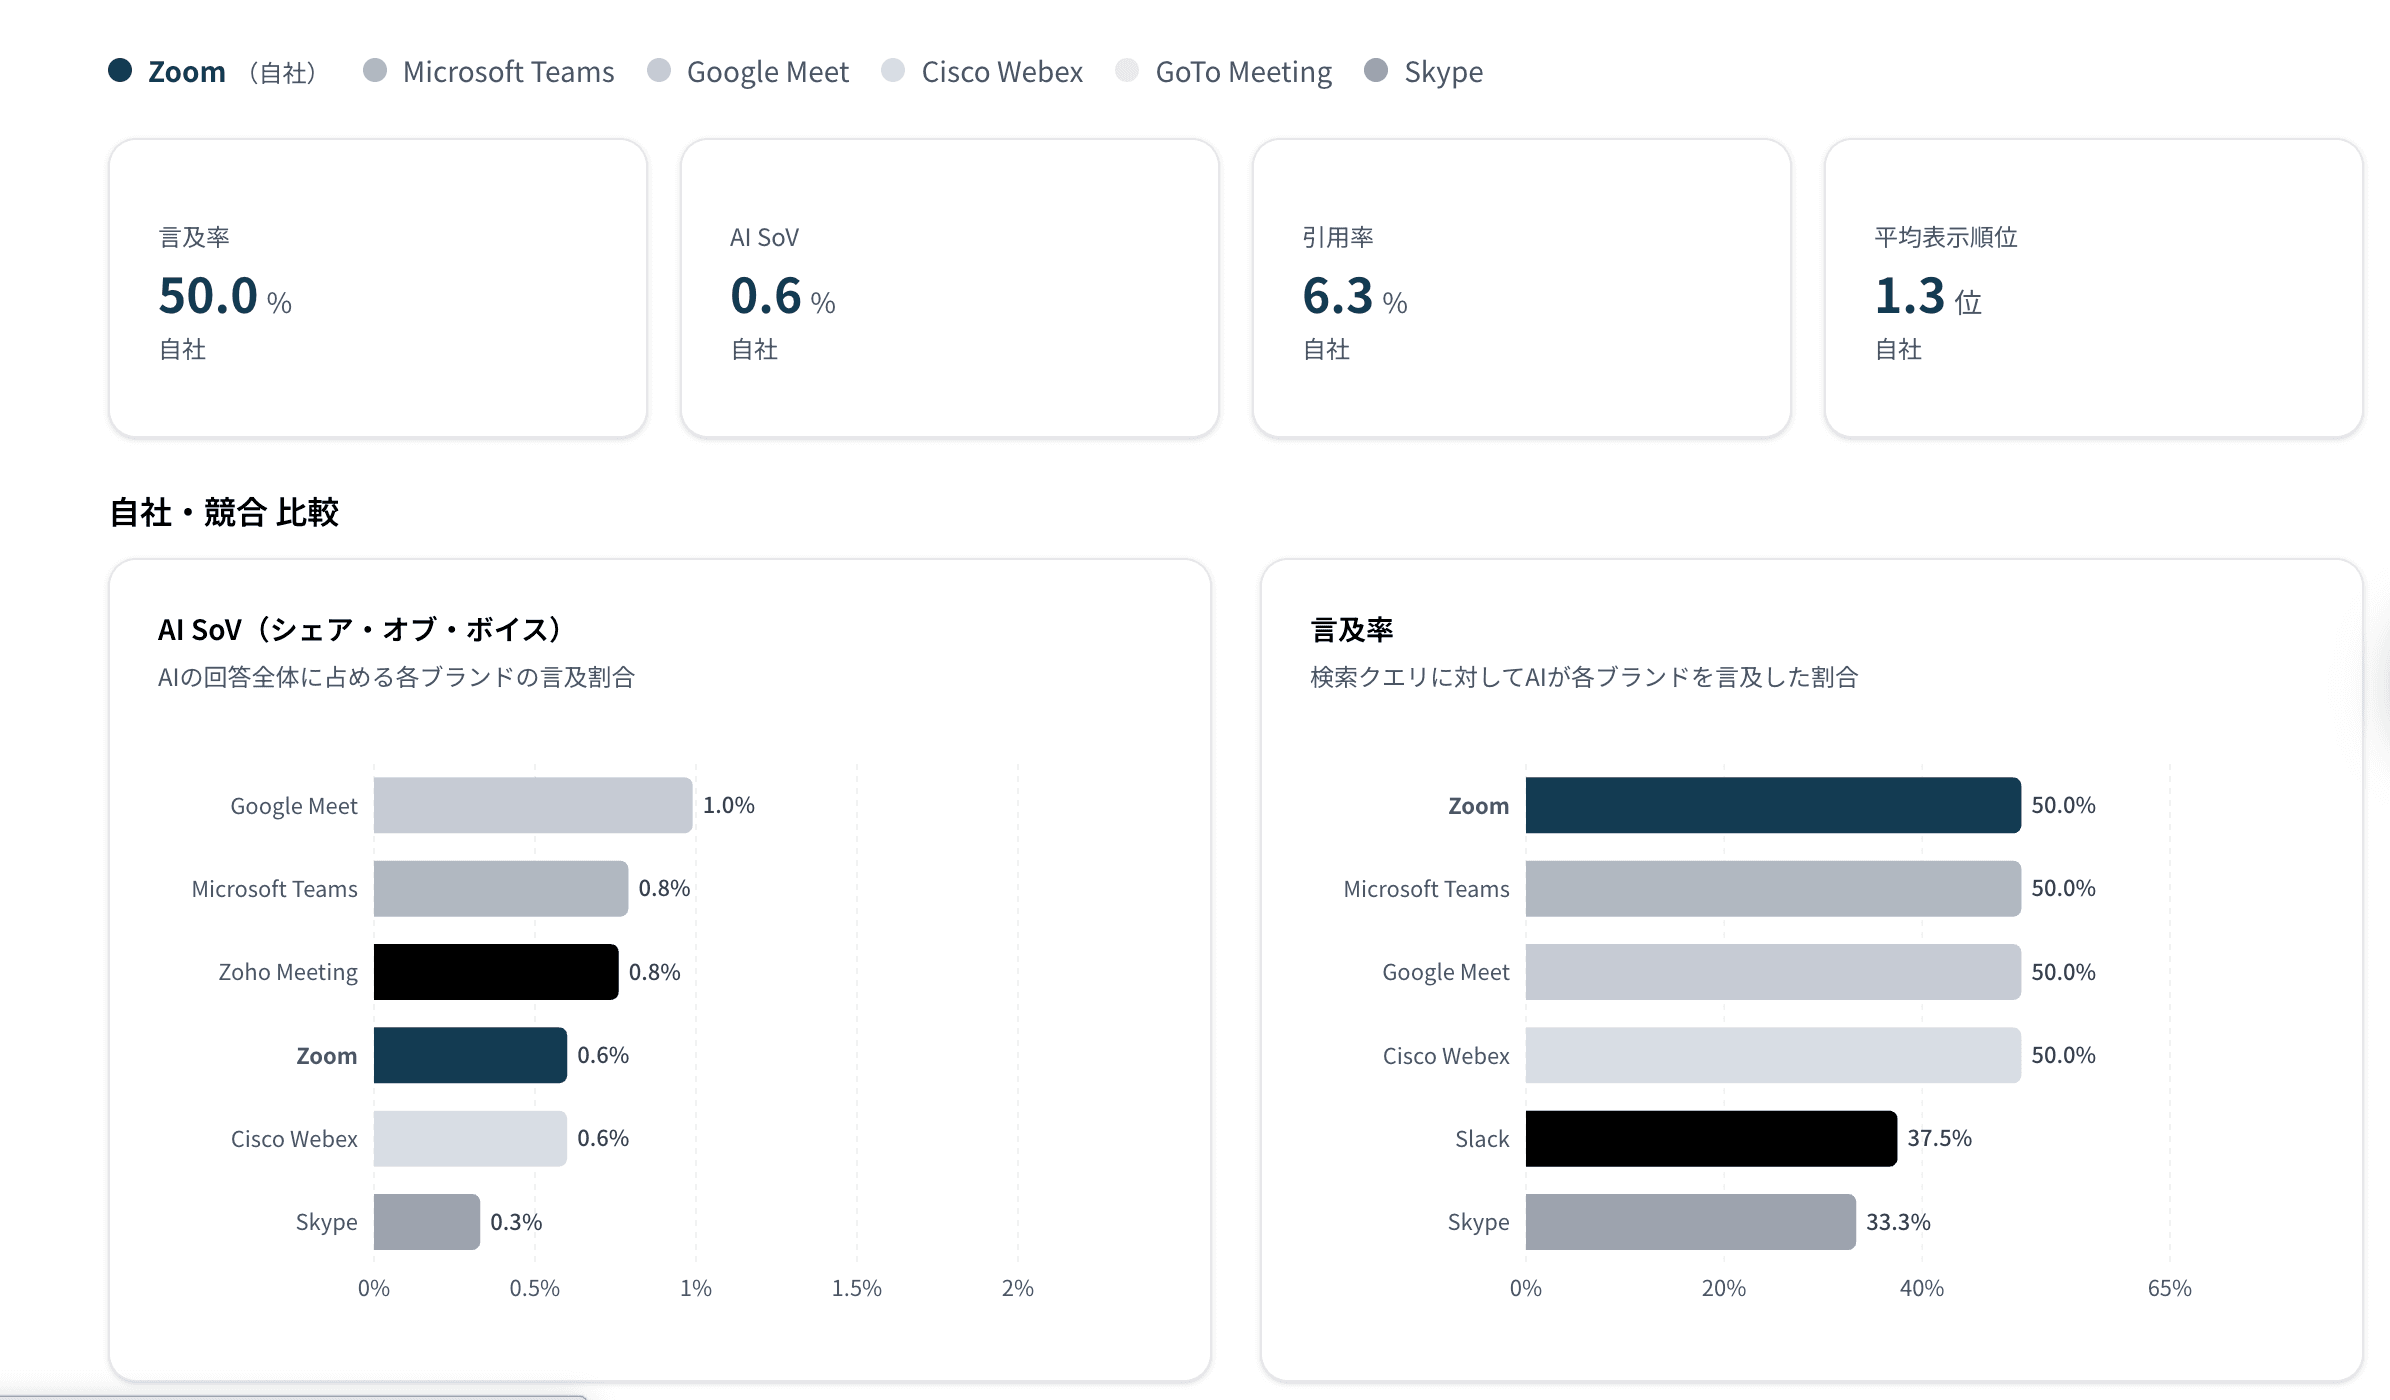Click the AI SoV（シェア・オブ・ボイス）chart title
The height and width of the screenshot is (1400, 2390).
[359, 629]
